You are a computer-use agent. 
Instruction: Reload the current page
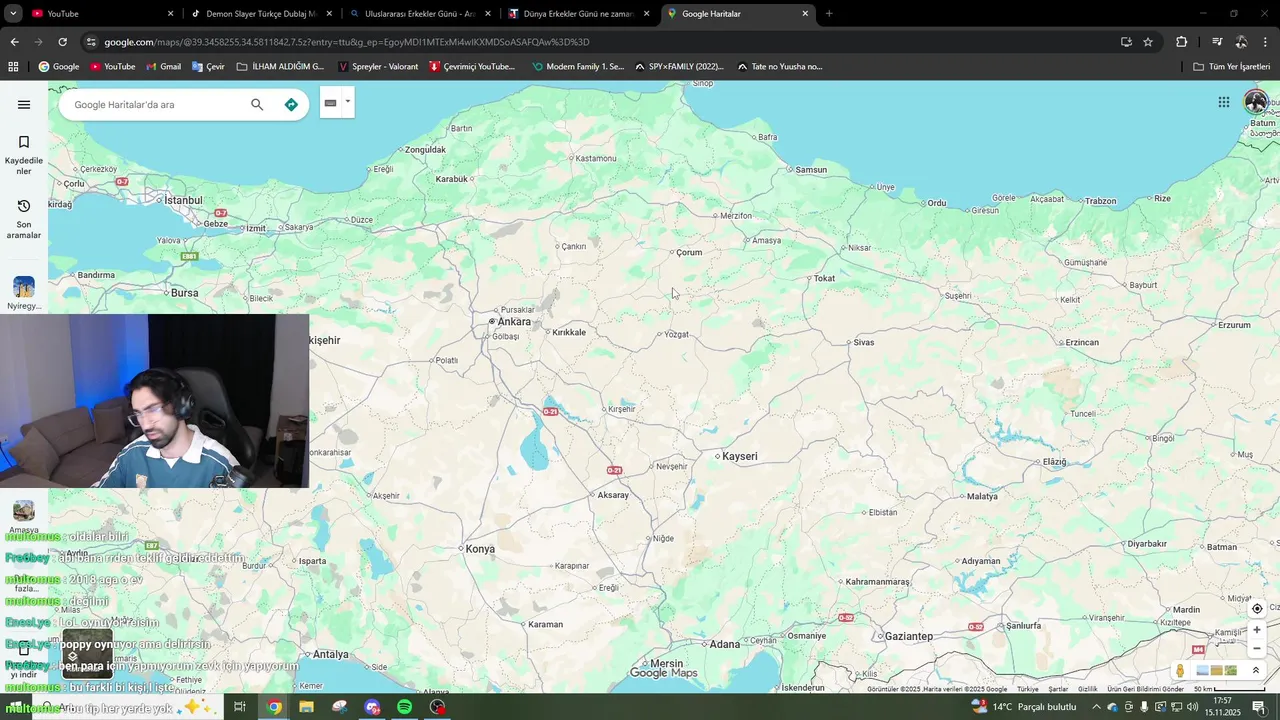coord(62,42)
